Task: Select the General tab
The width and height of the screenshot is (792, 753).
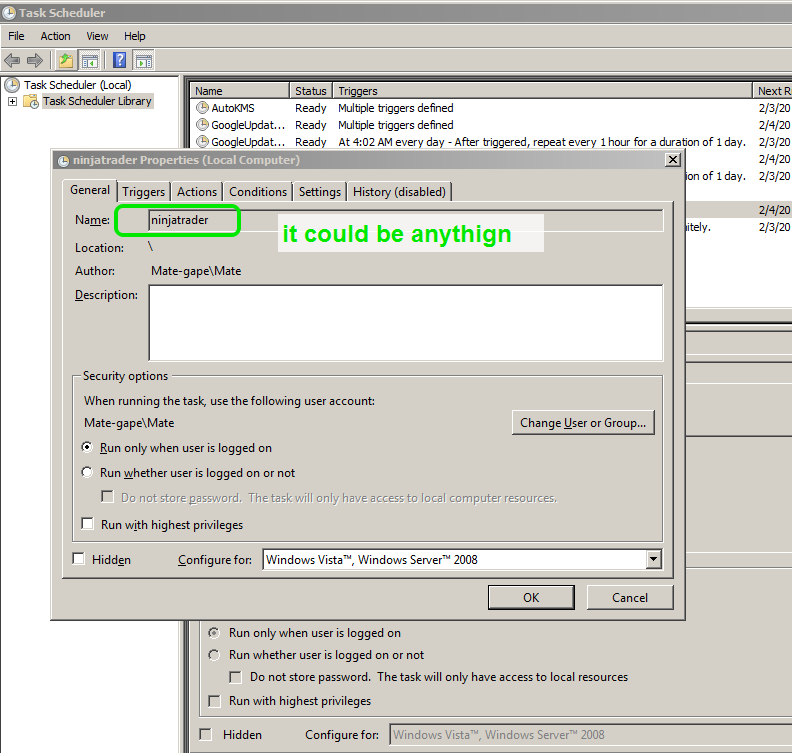Action: pyautogui.click(x=90, y=190)
